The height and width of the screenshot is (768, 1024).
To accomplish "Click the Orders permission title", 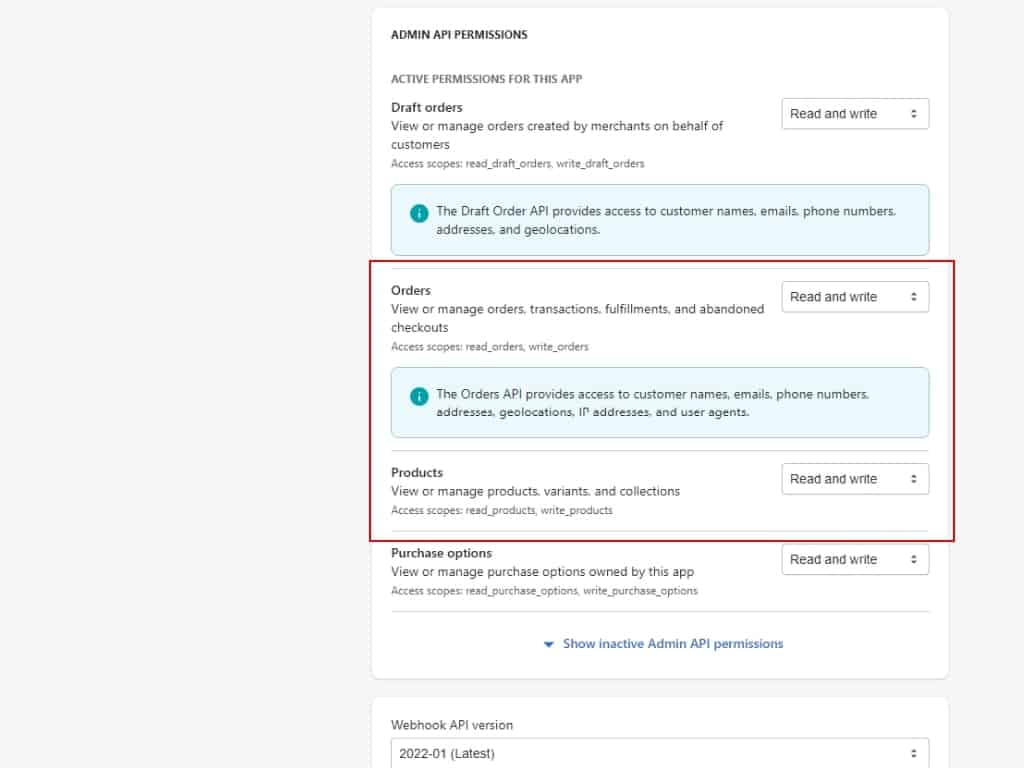I will [411, 290].
